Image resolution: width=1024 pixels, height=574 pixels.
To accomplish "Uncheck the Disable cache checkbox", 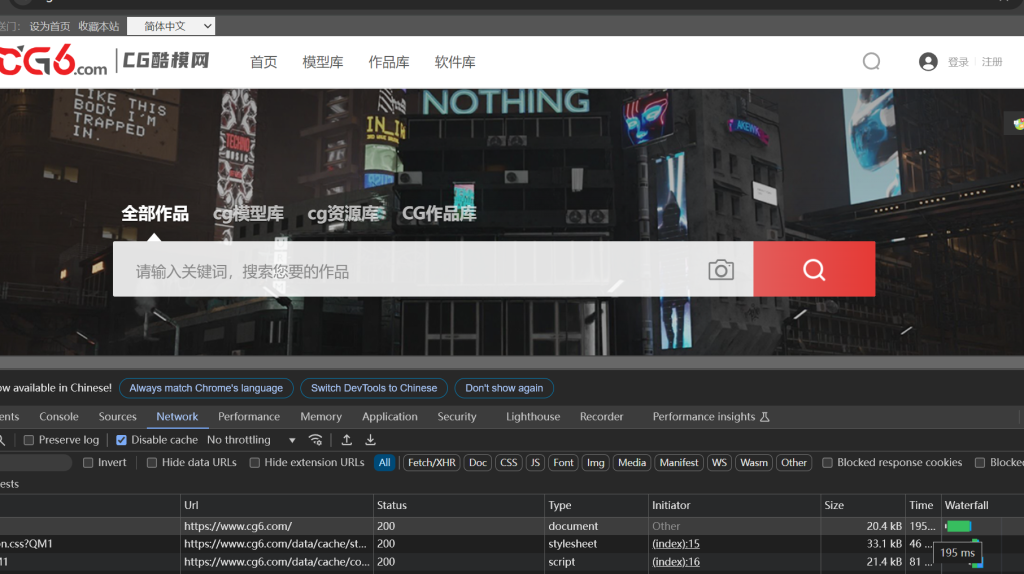I will coord(122,440).
